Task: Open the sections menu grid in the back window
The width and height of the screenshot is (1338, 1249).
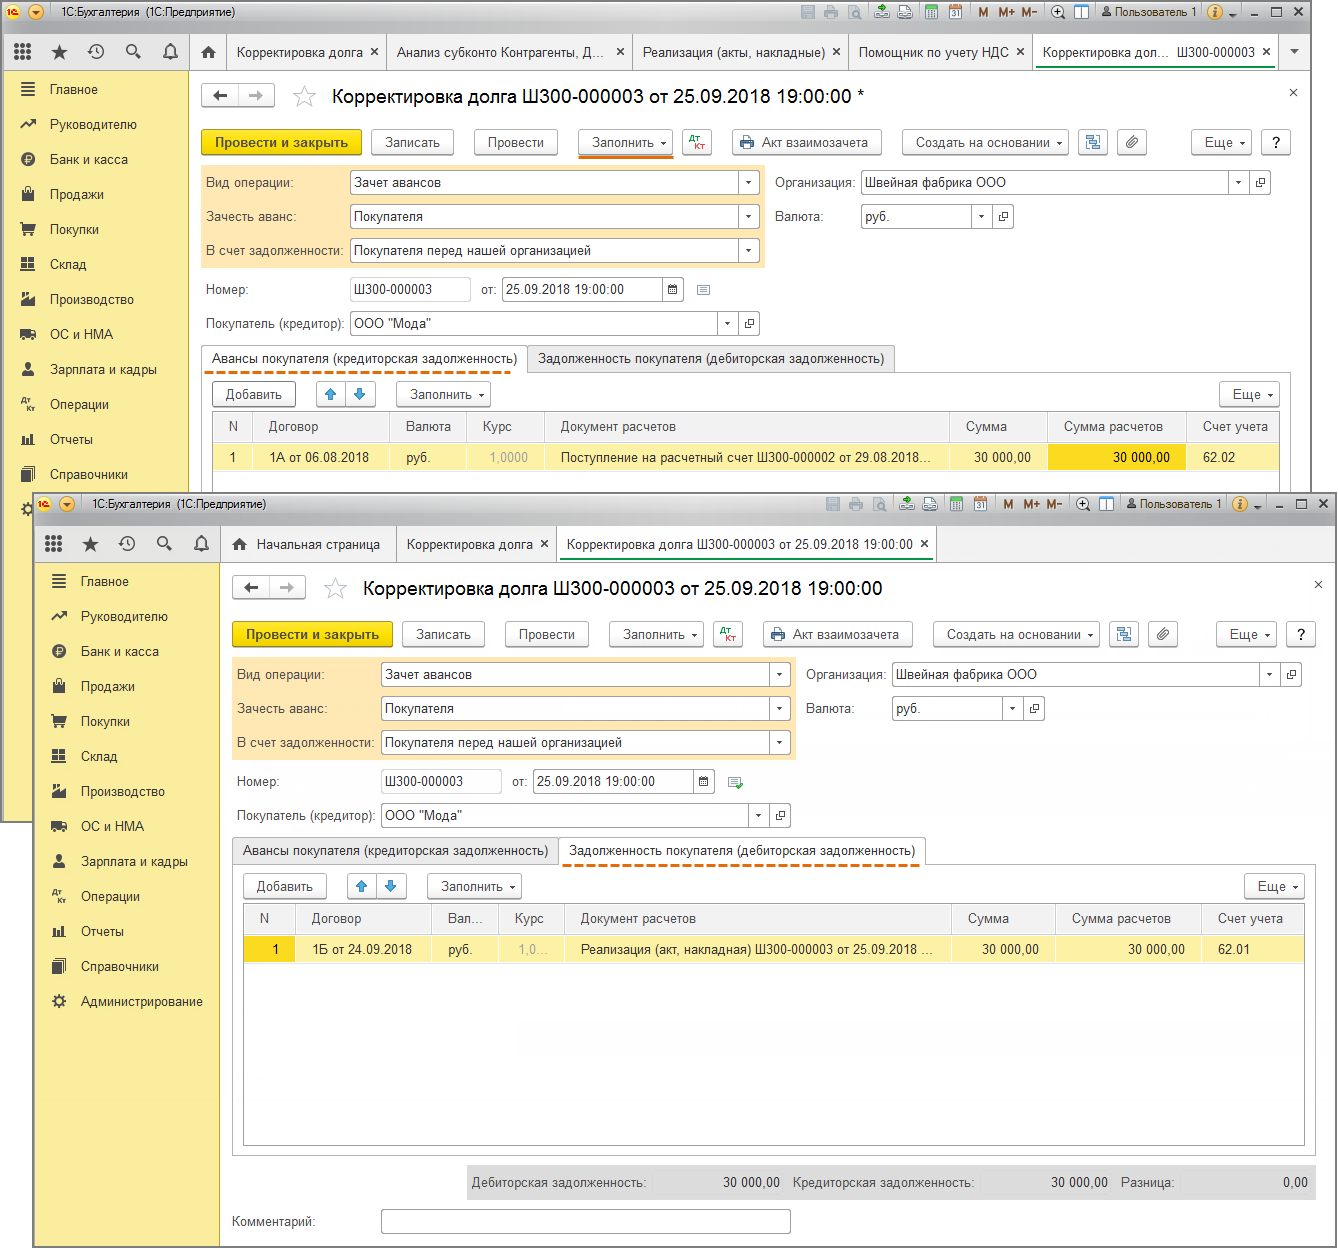Action: pos(23,52)
